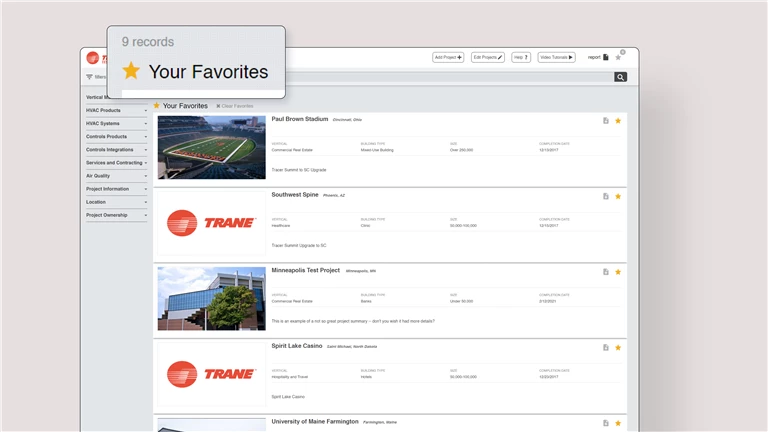The width and height of the screenshot is (768, 432).
Task: Expand the Location filter
Action: pyautogui.click(x=116, y=202)
